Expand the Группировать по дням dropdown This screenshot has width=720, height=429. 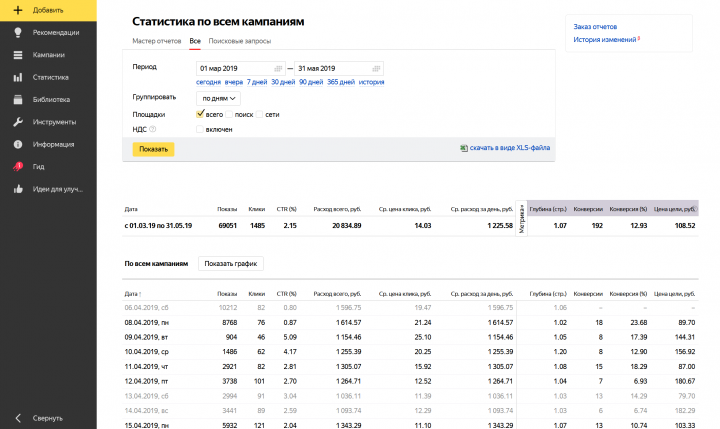click(x=218, y=98)
